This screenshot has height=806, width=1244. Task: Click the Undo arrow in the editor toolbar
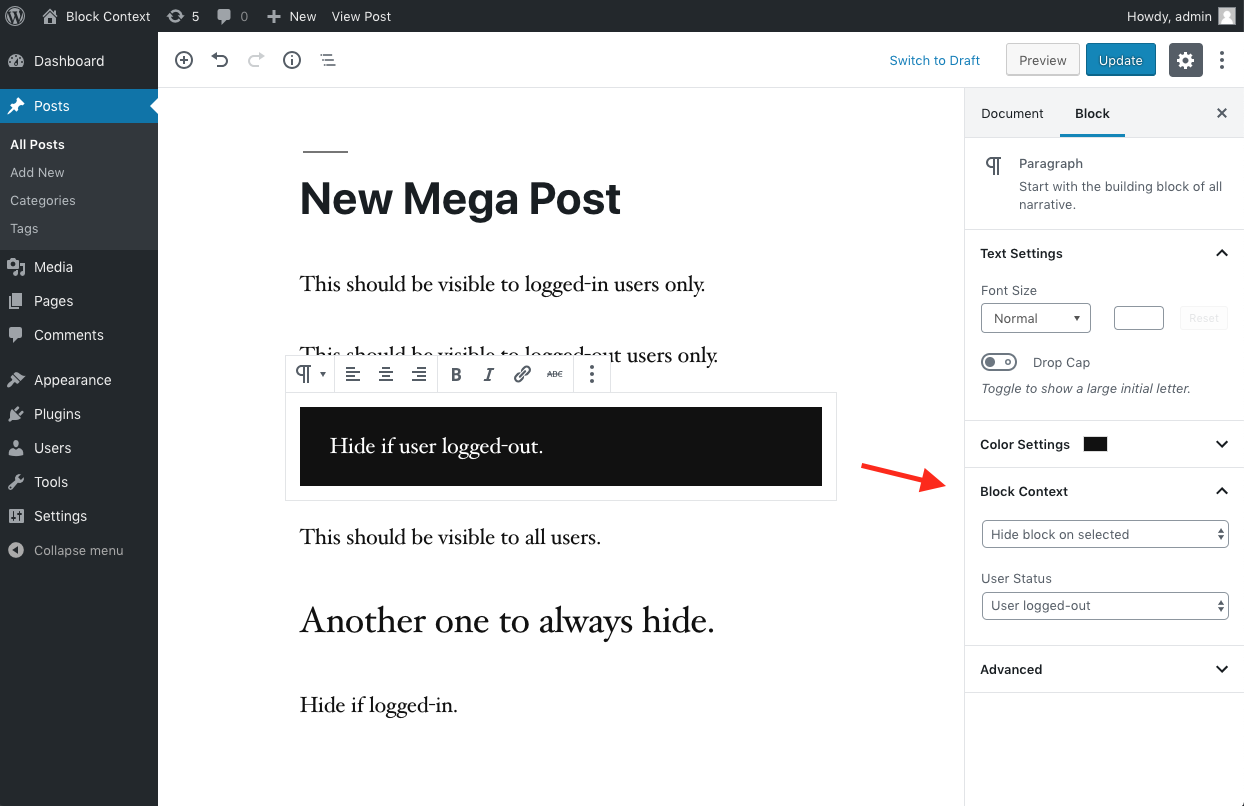click(x=220, y=60)
